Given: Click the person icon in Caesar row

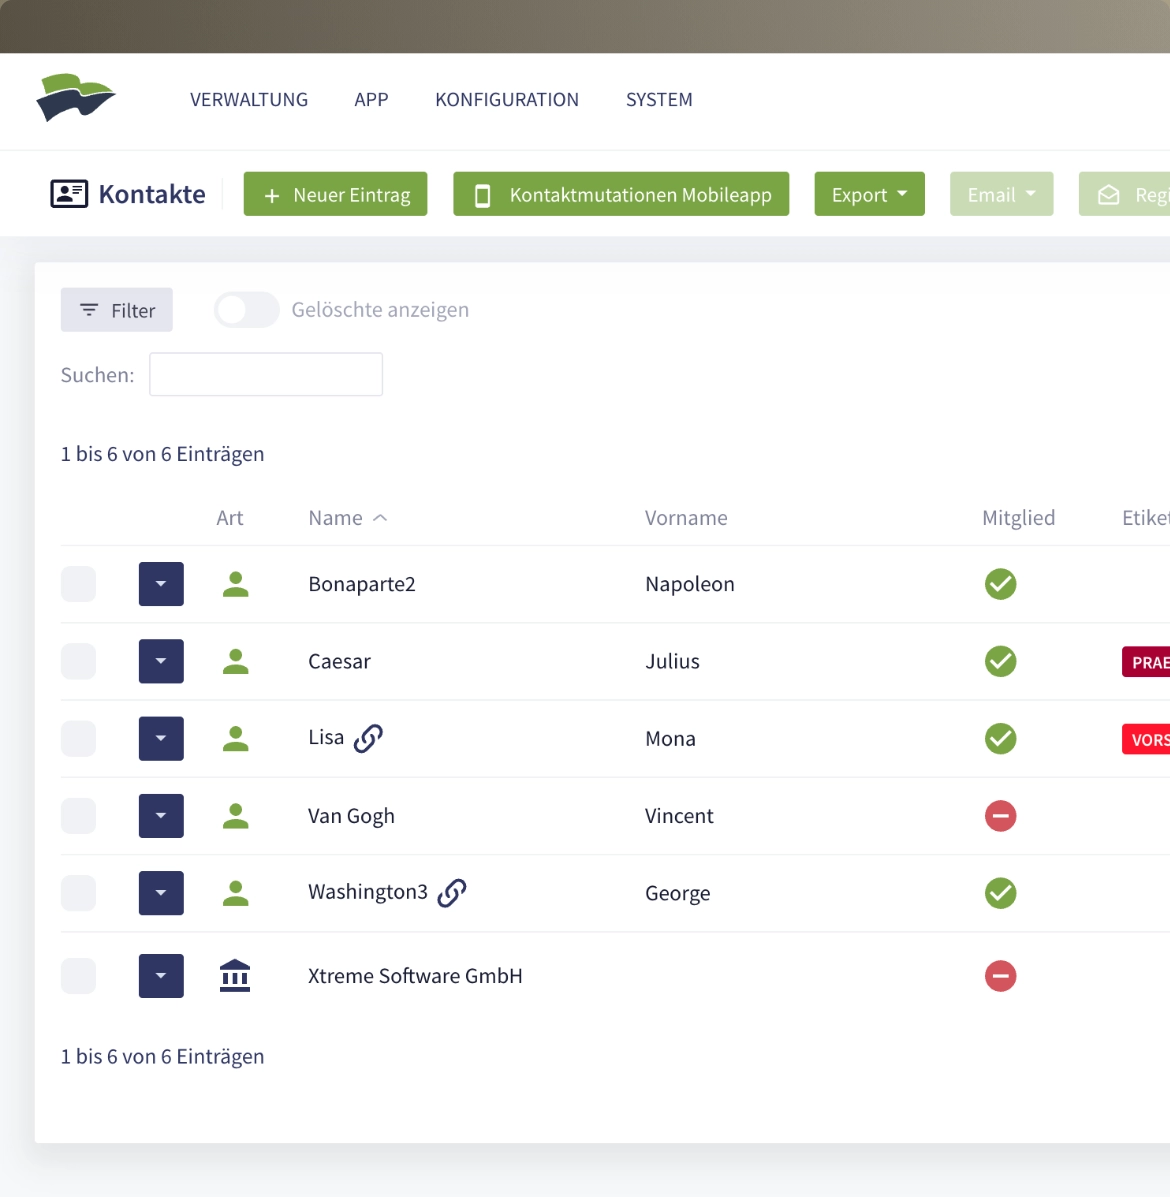Looking at the screenshot, I should 235,661.
